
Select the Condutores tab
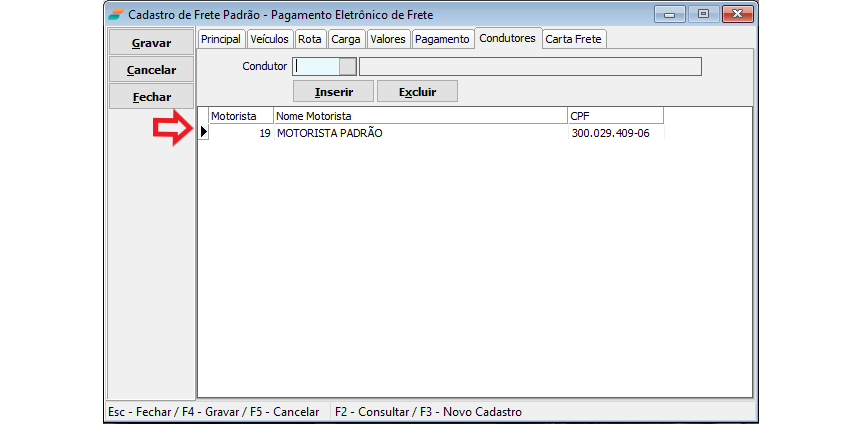507,38
